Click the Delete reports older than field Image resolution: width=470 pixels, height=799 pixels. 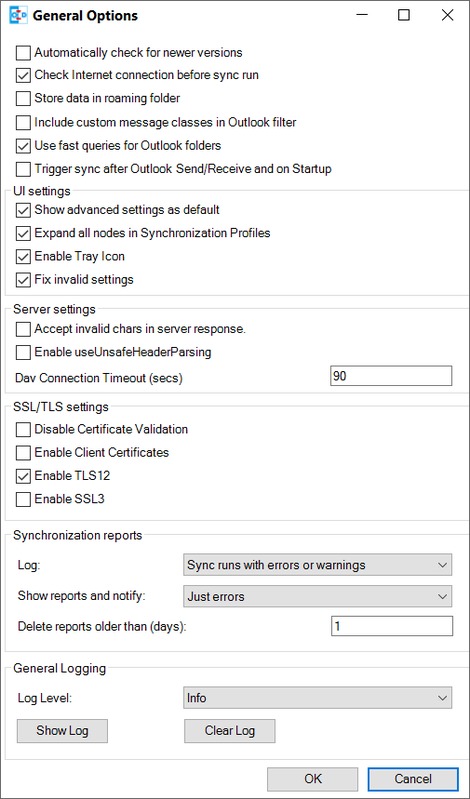[391, 626]
